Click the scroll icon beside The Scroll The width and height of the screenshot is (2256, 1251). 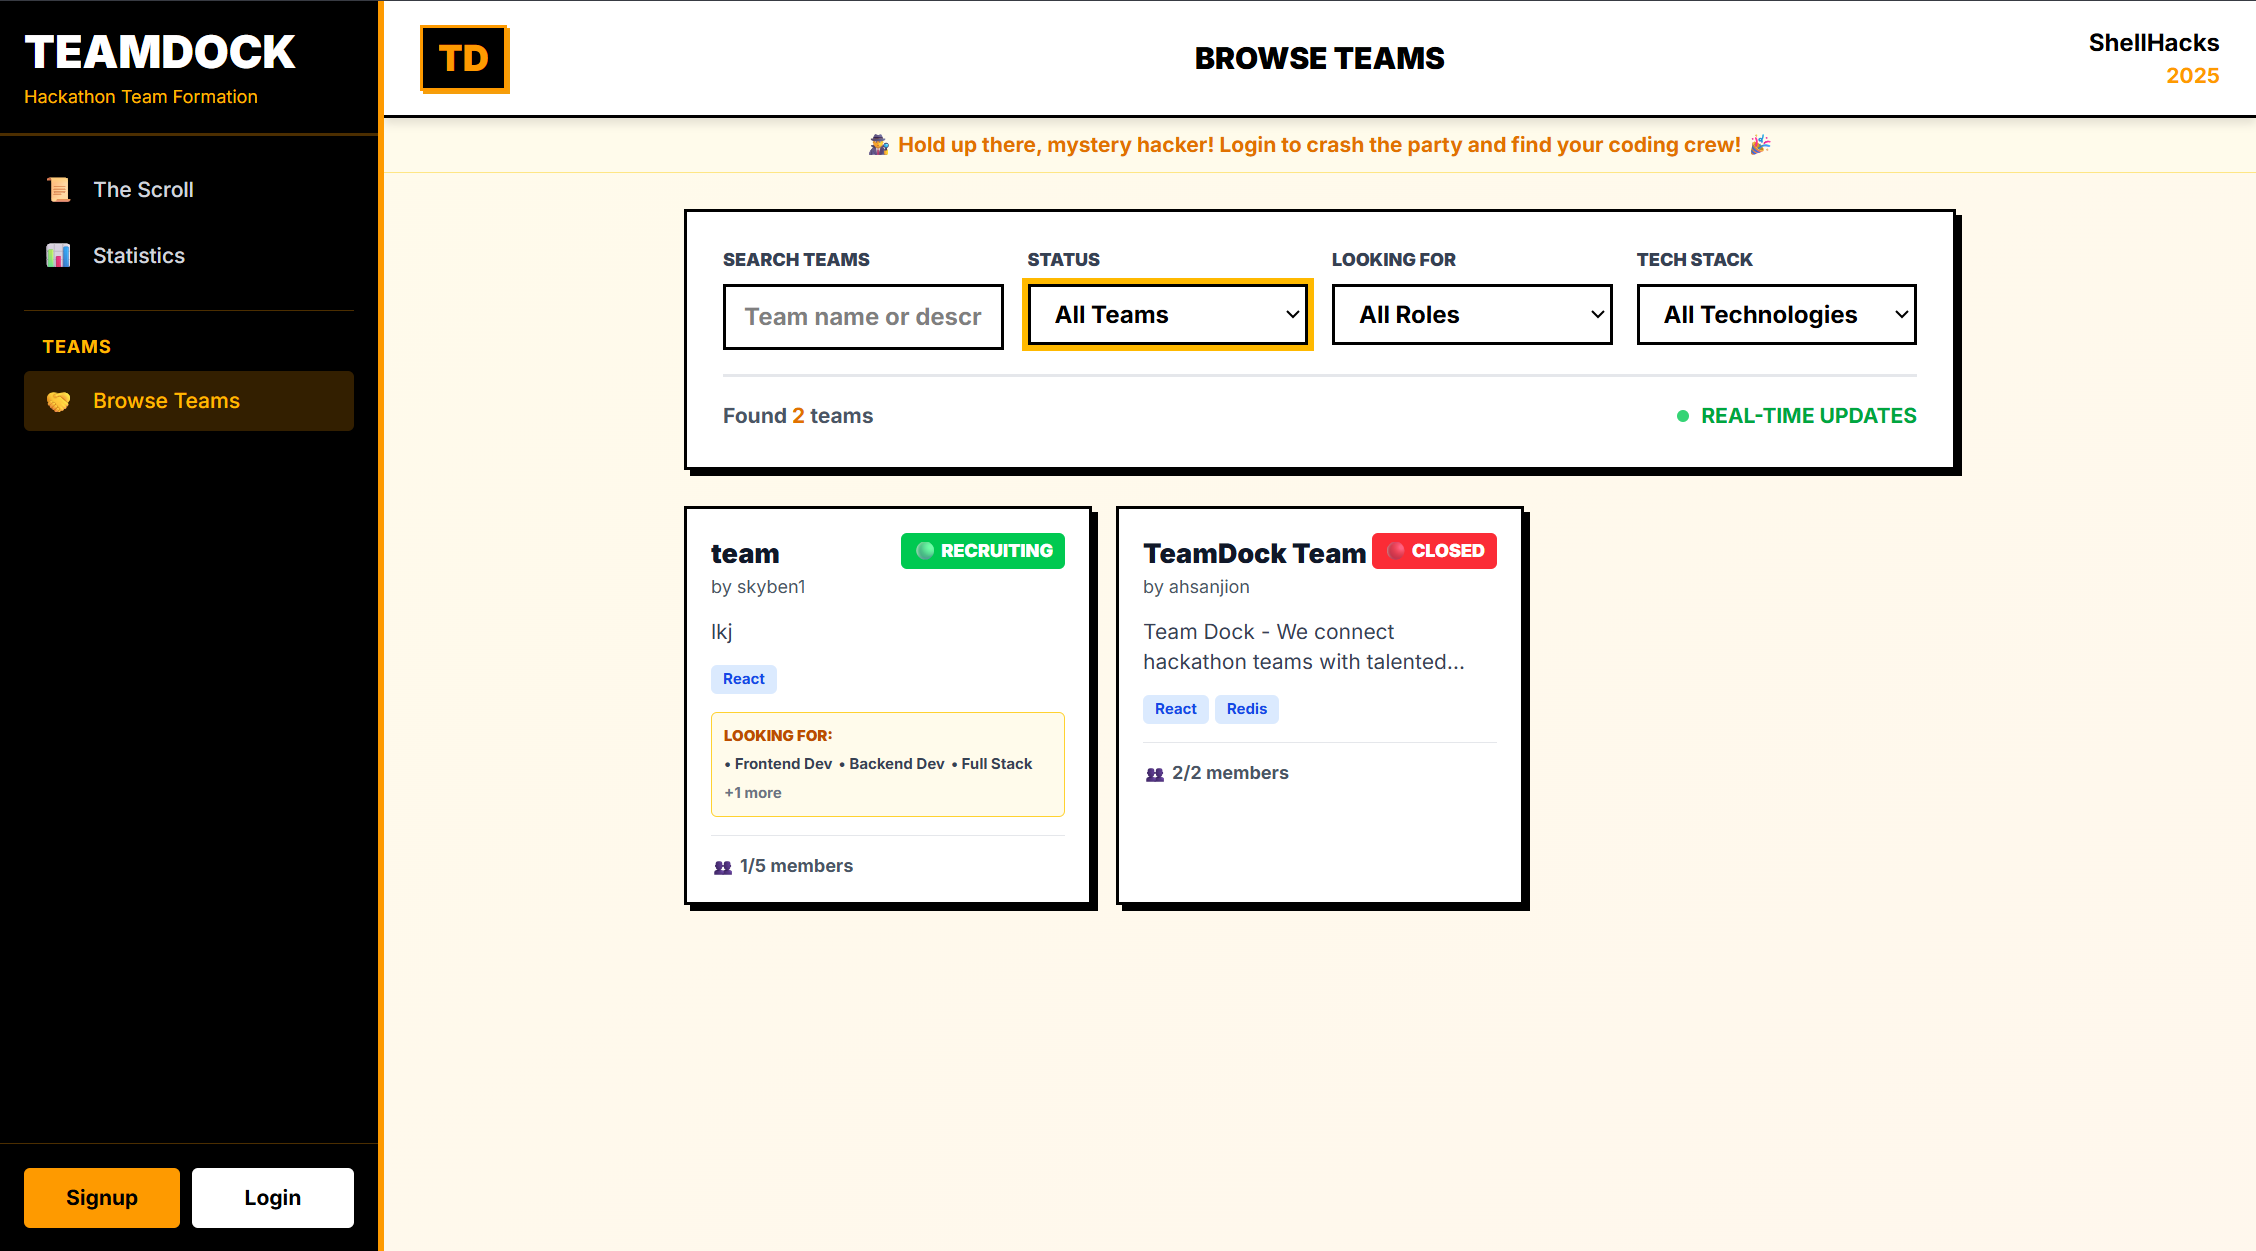59,190
